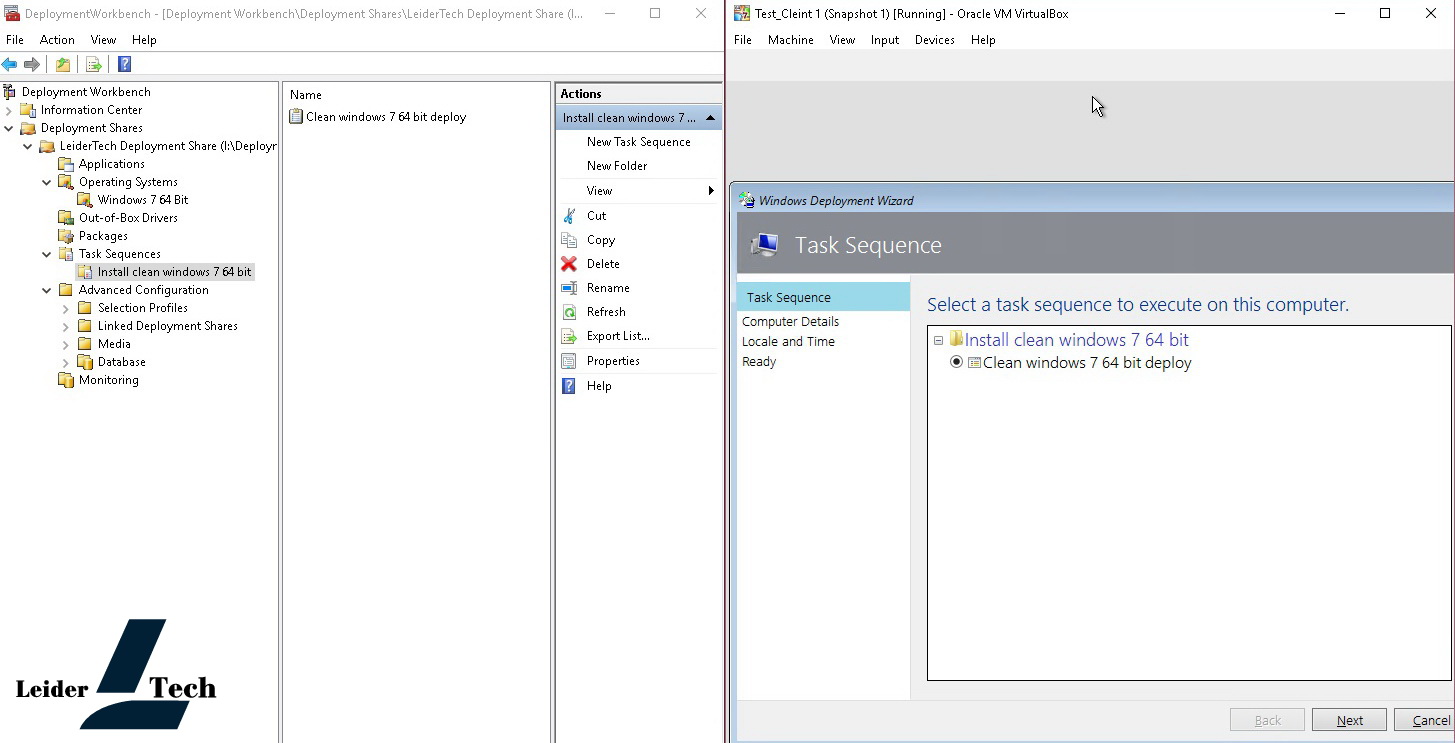The width and height of the screenshot is (1455, 743).
Task: Collapse the Actions pane section header arrow
Action: point(710,118)
